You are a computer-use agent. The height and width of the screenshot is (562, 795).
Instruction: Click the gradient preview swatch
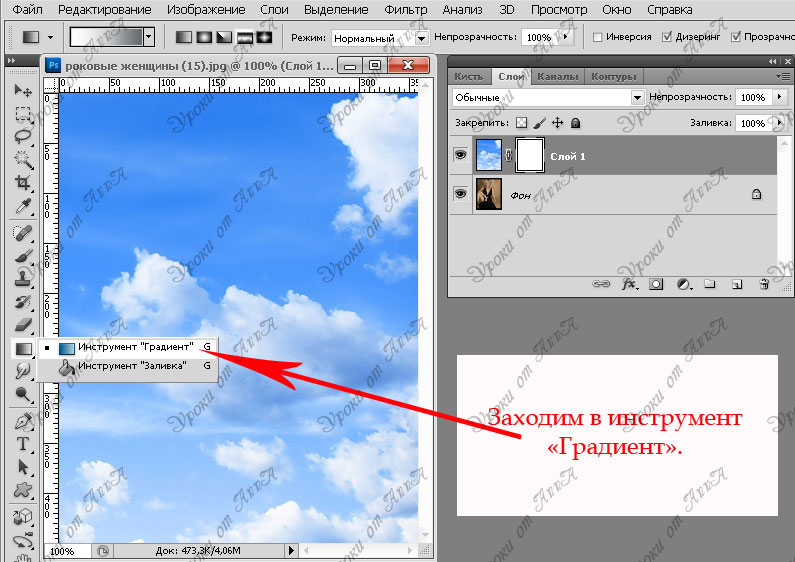106,37
